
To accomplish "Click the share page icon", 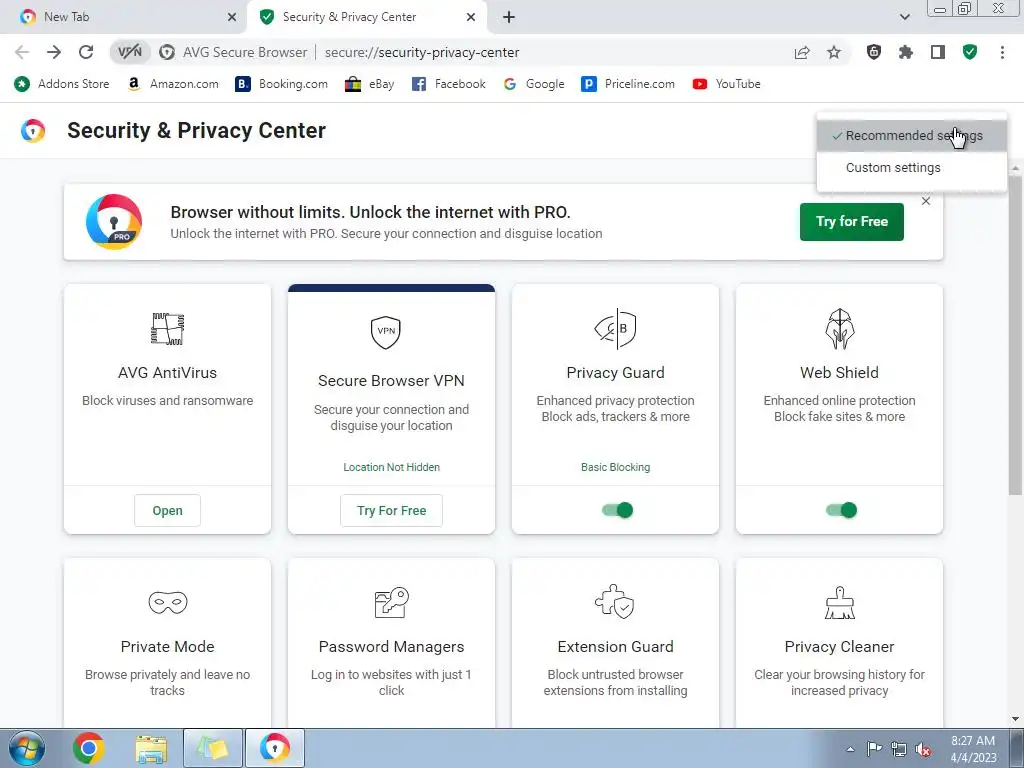I will point(802,52).
